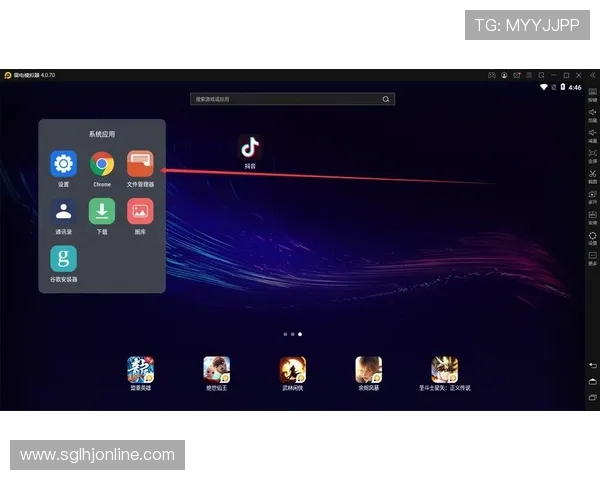
Task: Launch the 武林闲侠 game in the dock
Action: pyautogui.click(x=293, y=370)
